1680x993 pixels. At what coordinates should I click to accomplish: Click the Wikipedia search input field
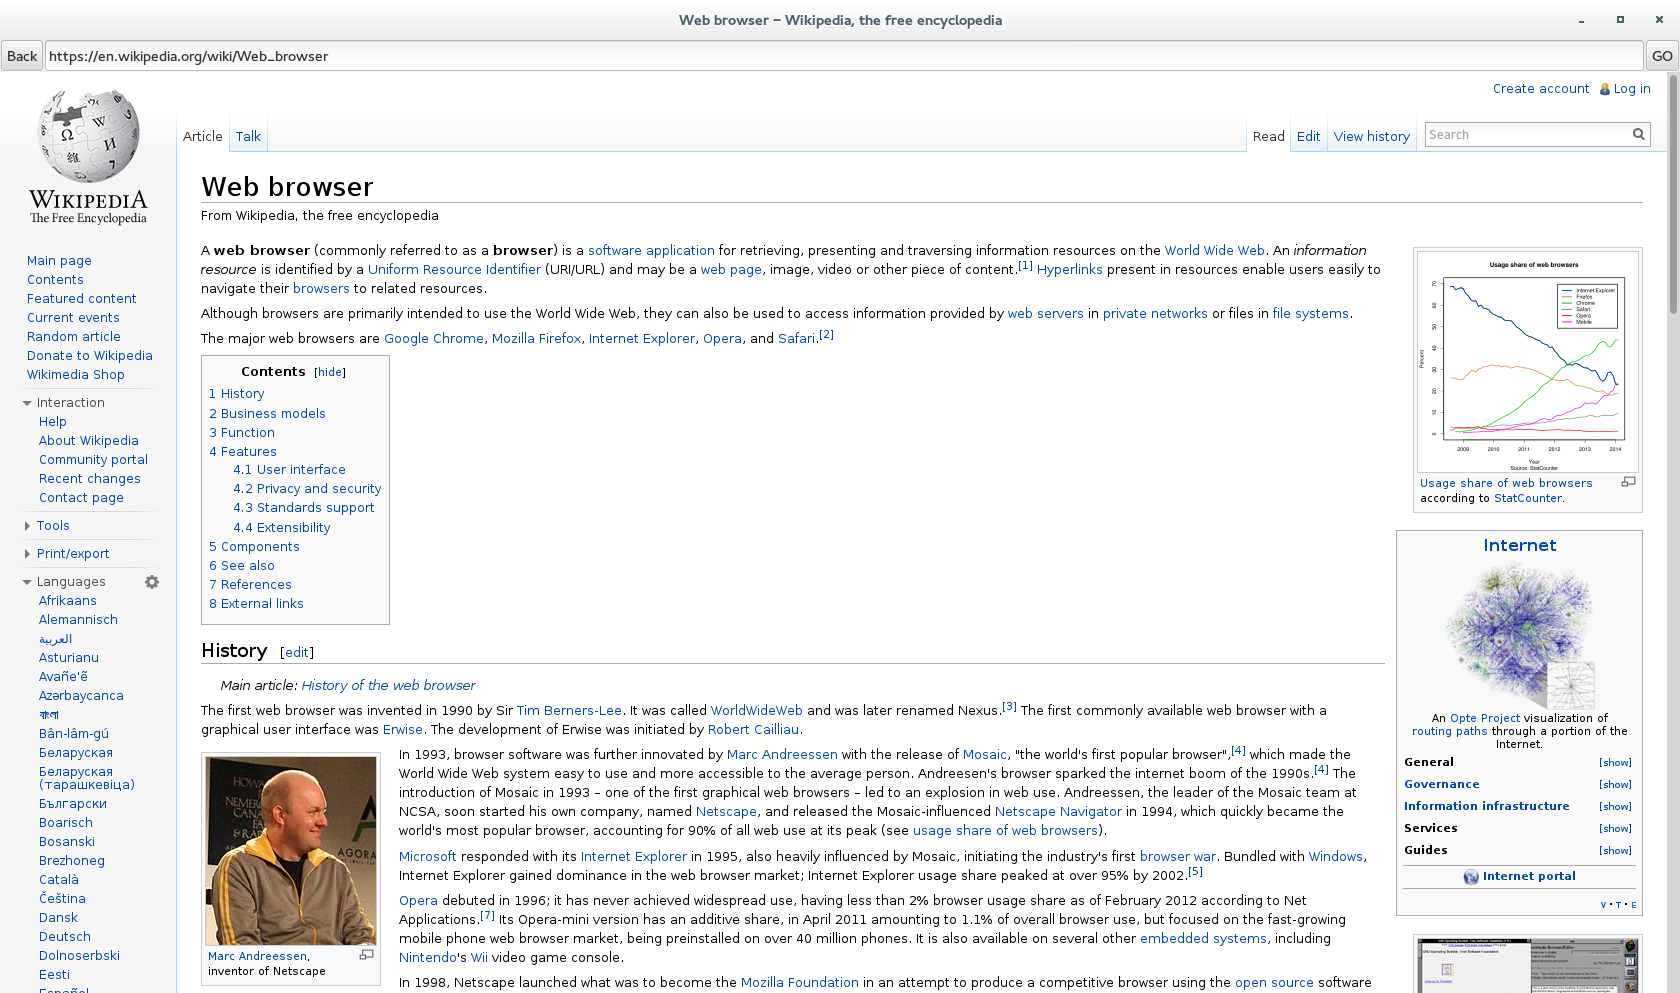tap(1527, 135)
